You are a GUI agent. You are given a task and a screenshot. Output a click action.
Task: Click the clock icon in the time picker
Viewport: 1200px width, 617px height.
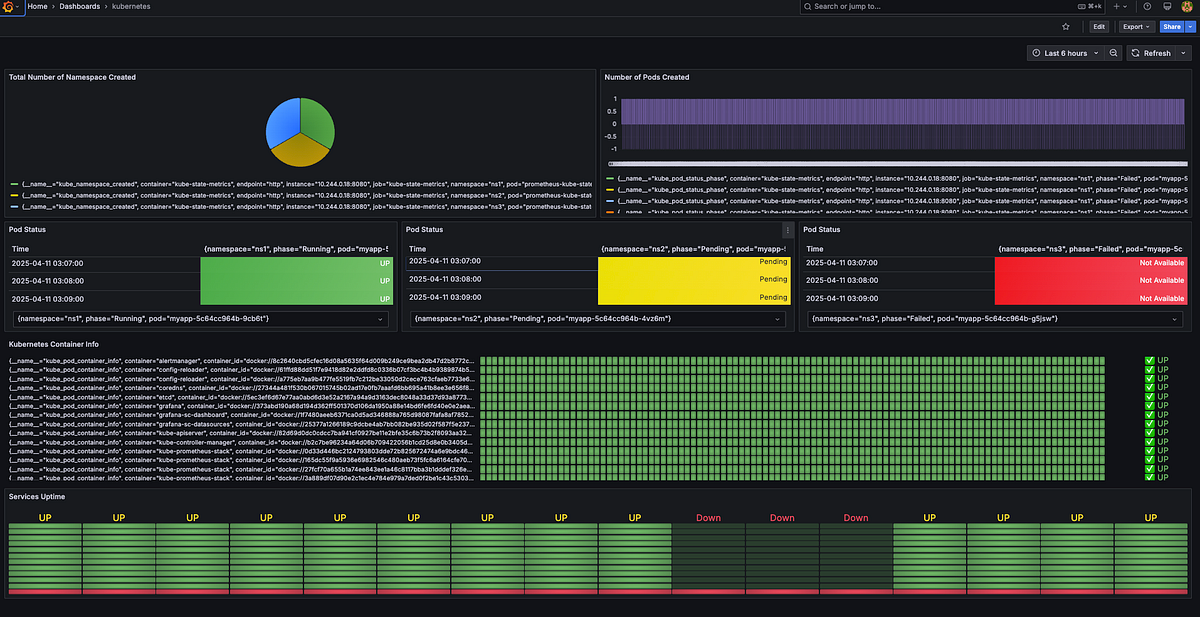pos(1036,53)
